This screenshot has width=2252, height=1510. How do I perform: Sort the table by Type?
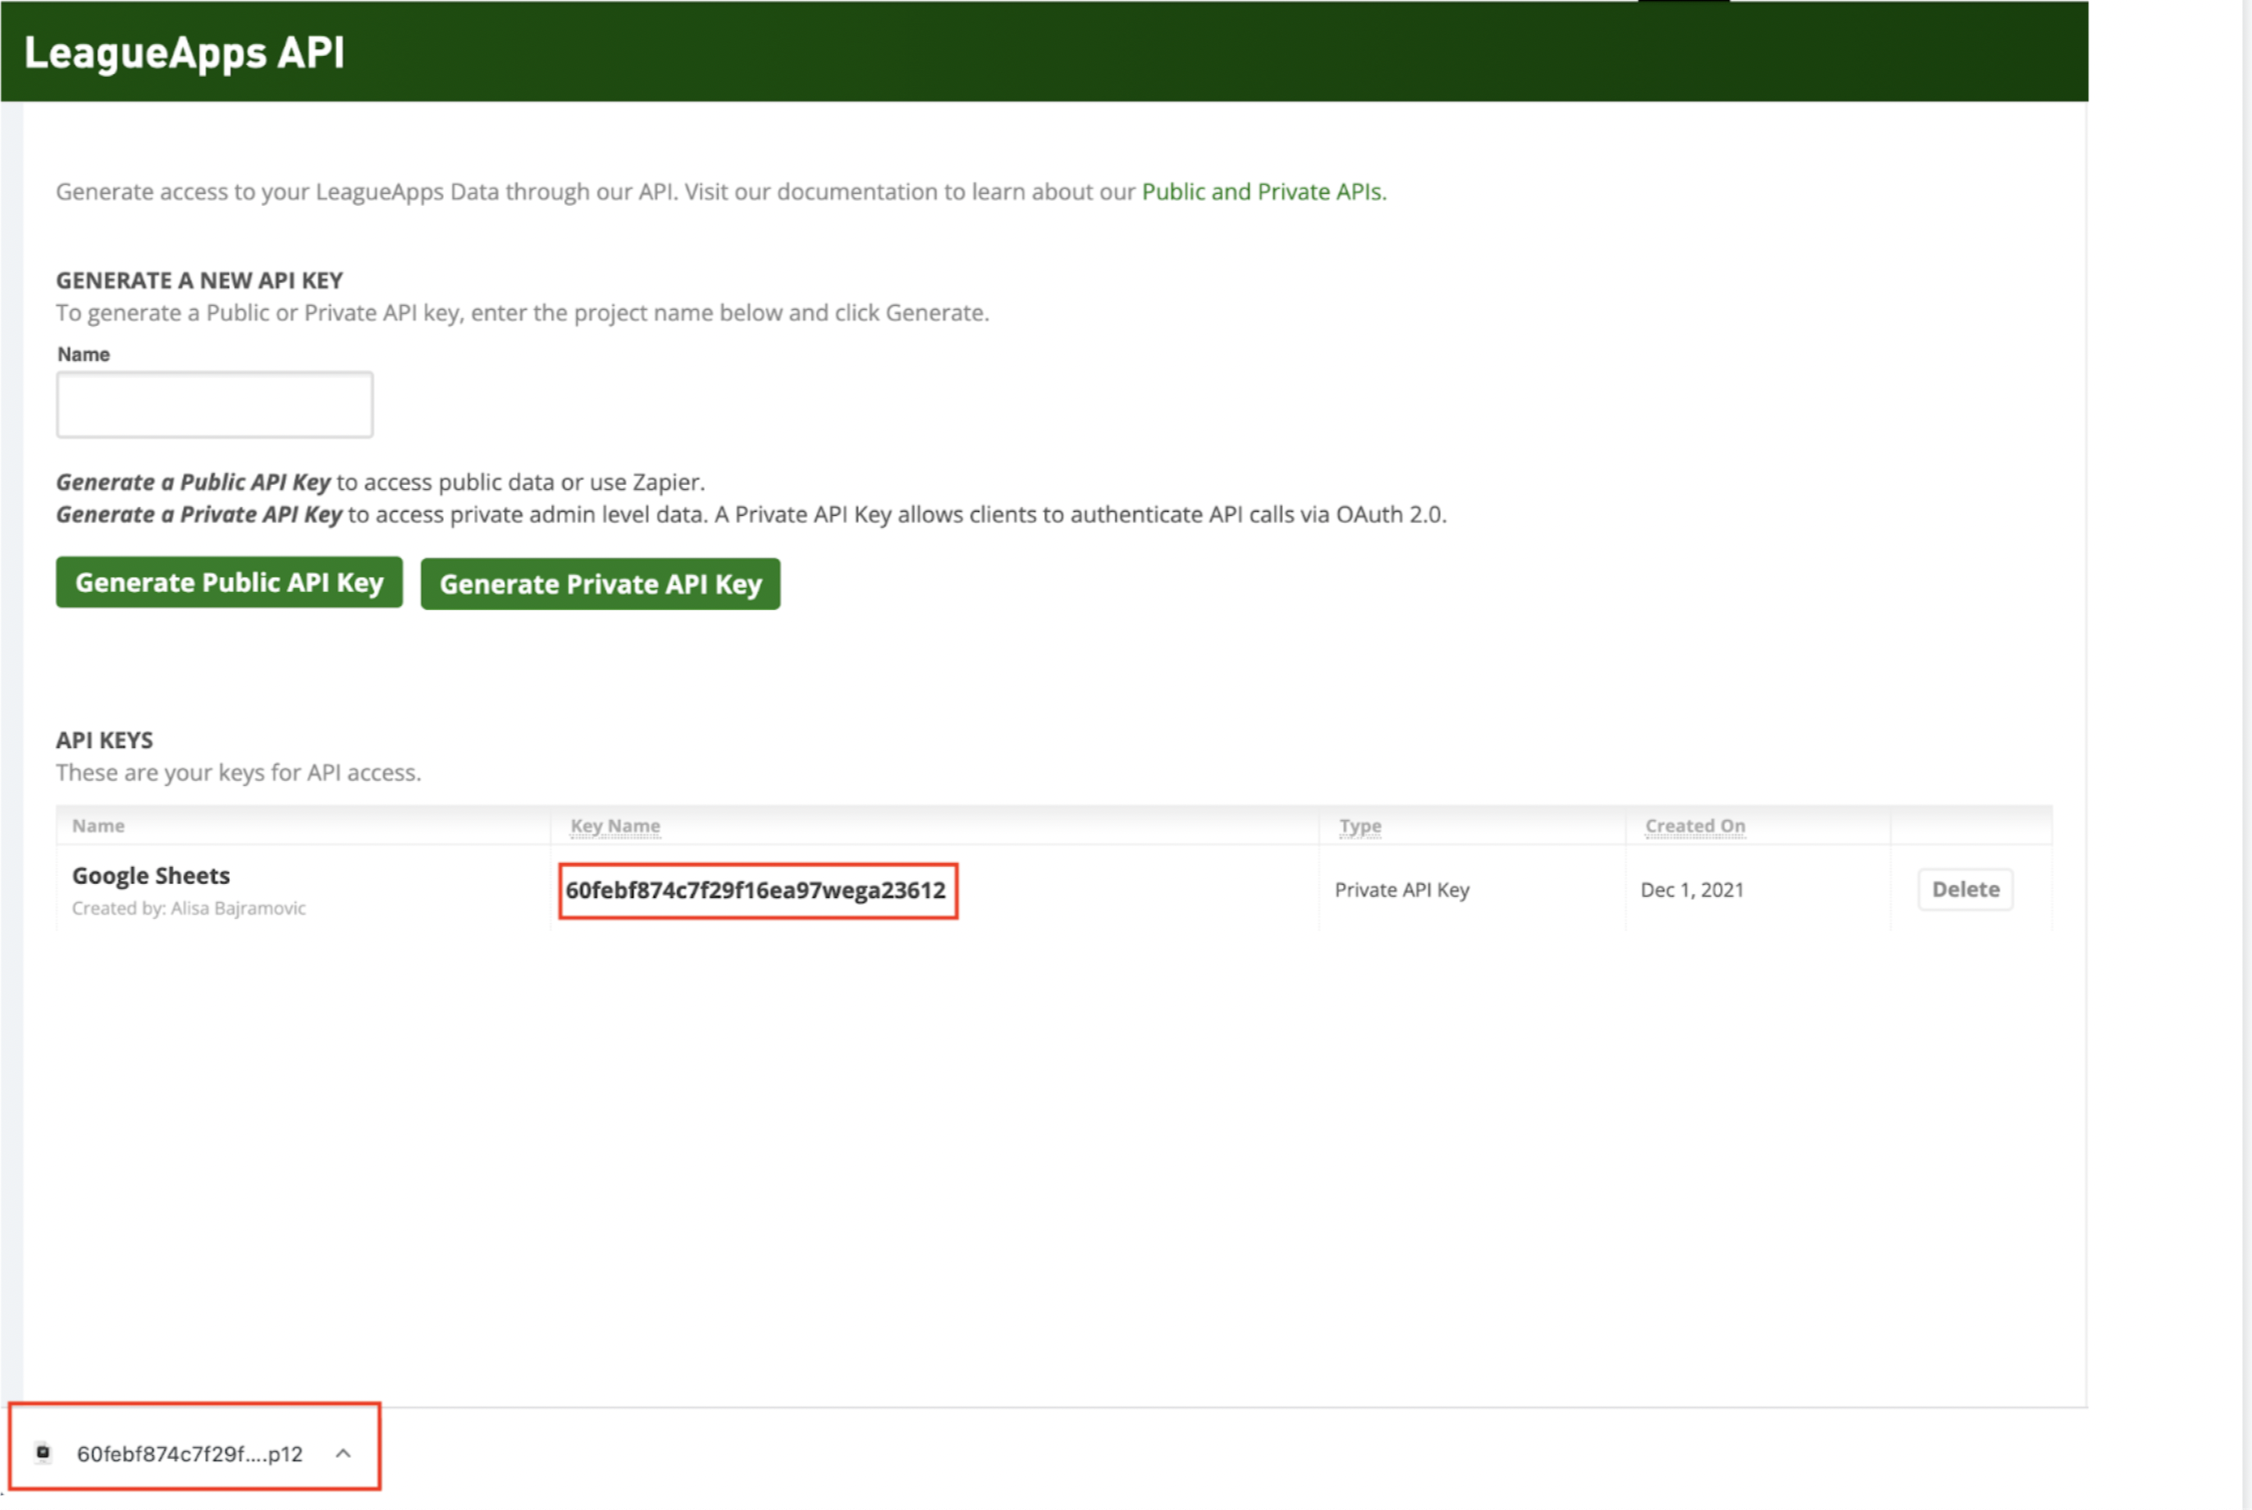click(1360, 826)
